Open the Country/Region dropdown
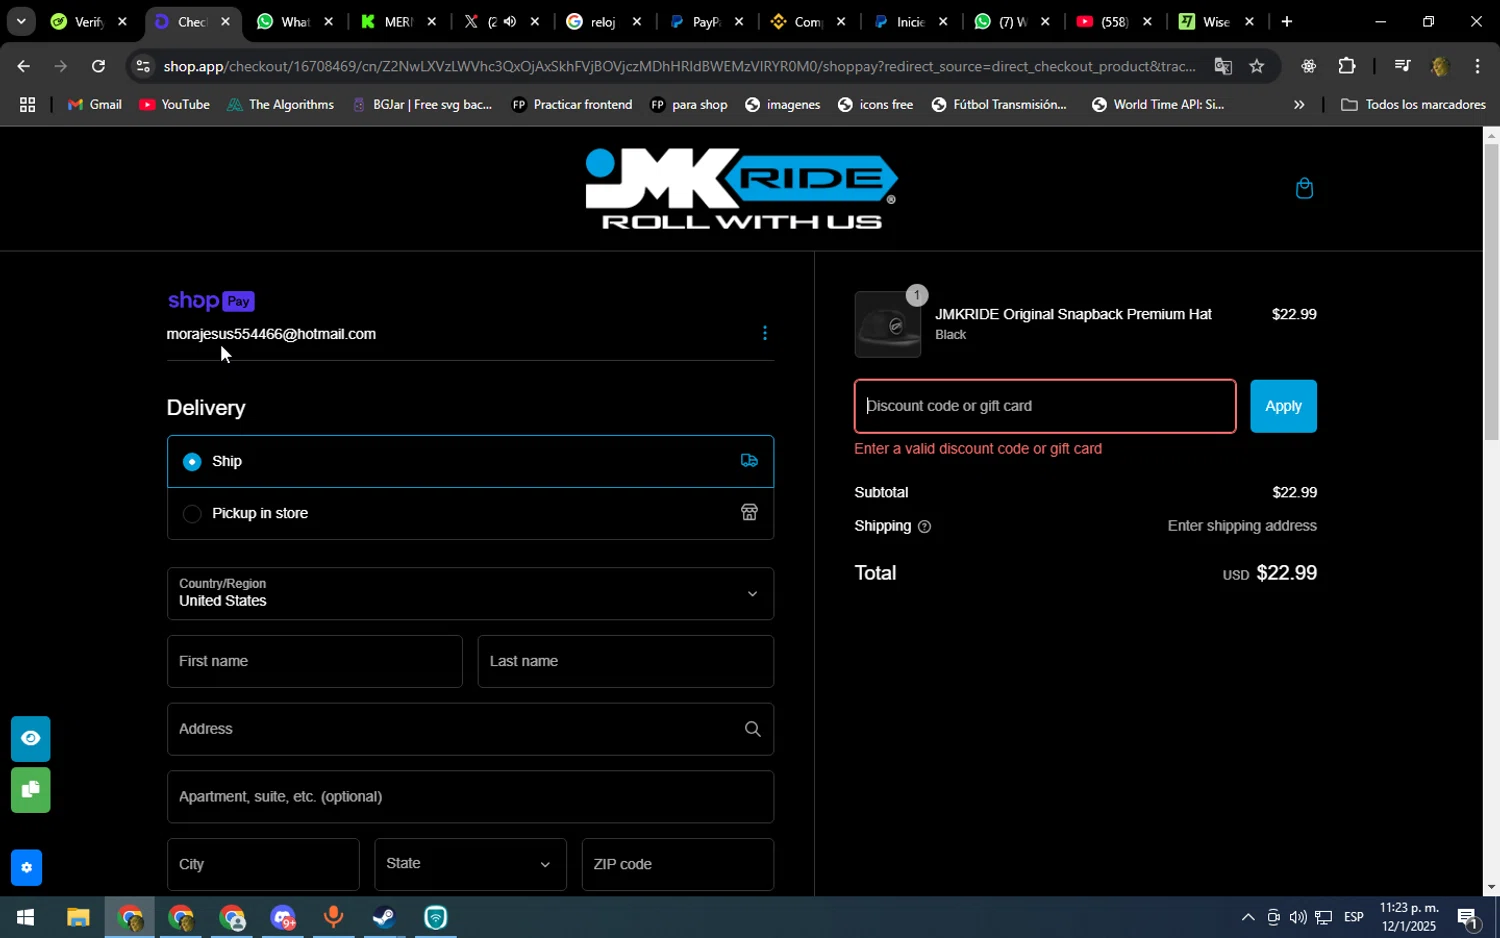Viewport: 1500px width, 938px height. [x=470, y=593]
